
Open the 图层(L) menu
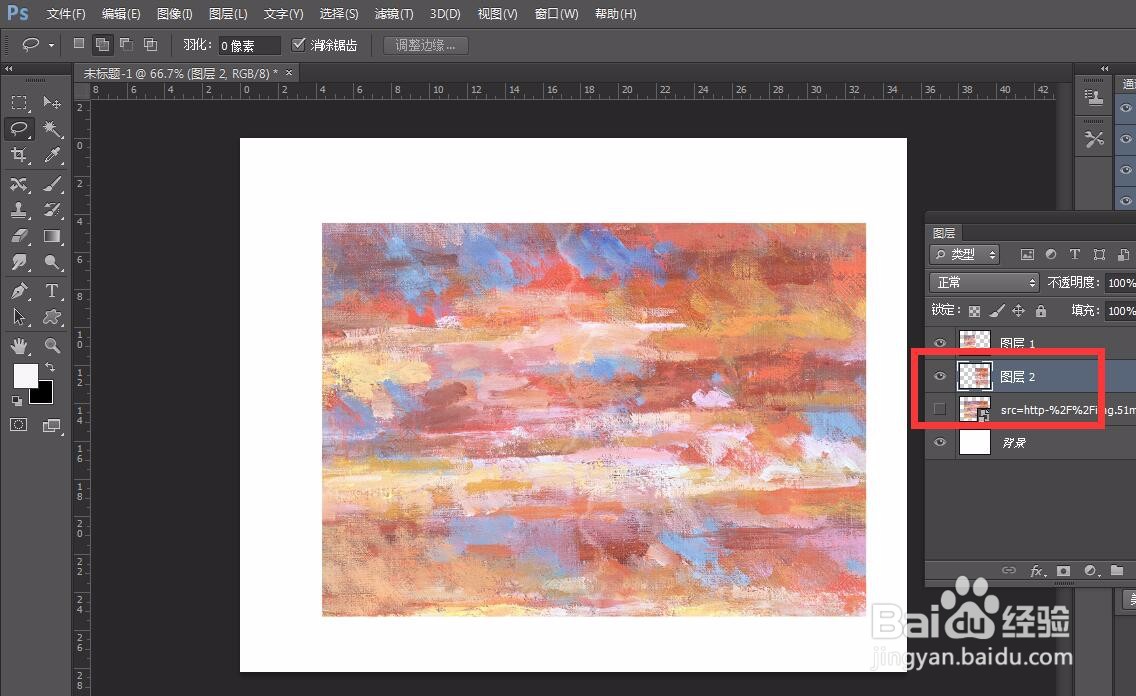click(x=228, y=14)
